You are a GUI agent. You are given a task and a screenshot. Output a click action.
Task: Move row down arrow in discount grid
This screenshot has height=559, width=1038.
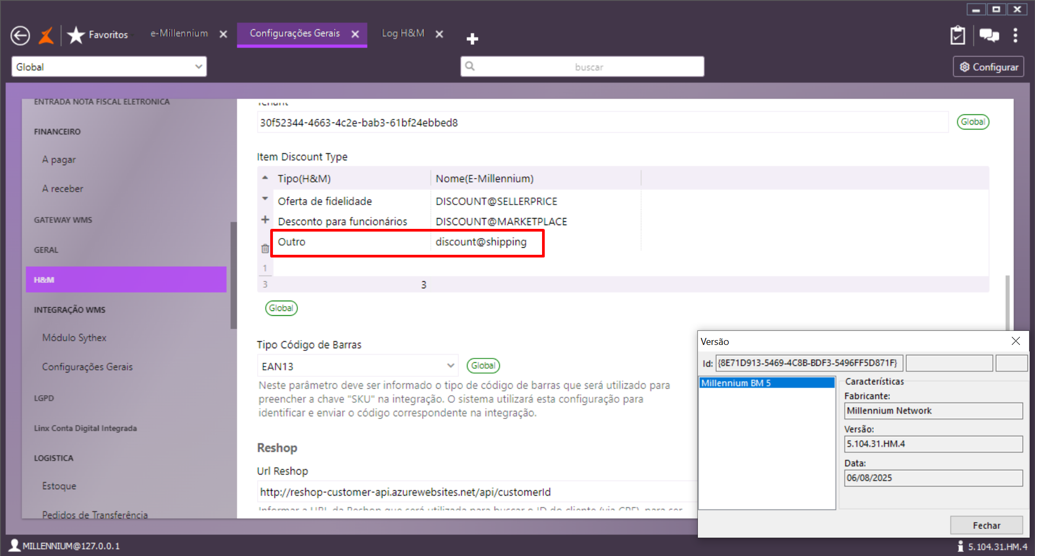265,199
